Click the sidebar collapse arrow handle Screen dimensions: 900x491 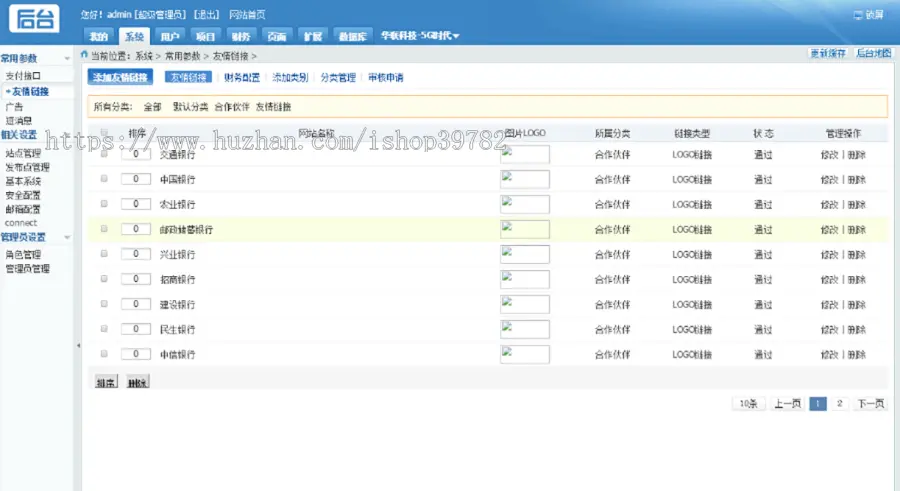pyautogui.click(x=79, y=346)
